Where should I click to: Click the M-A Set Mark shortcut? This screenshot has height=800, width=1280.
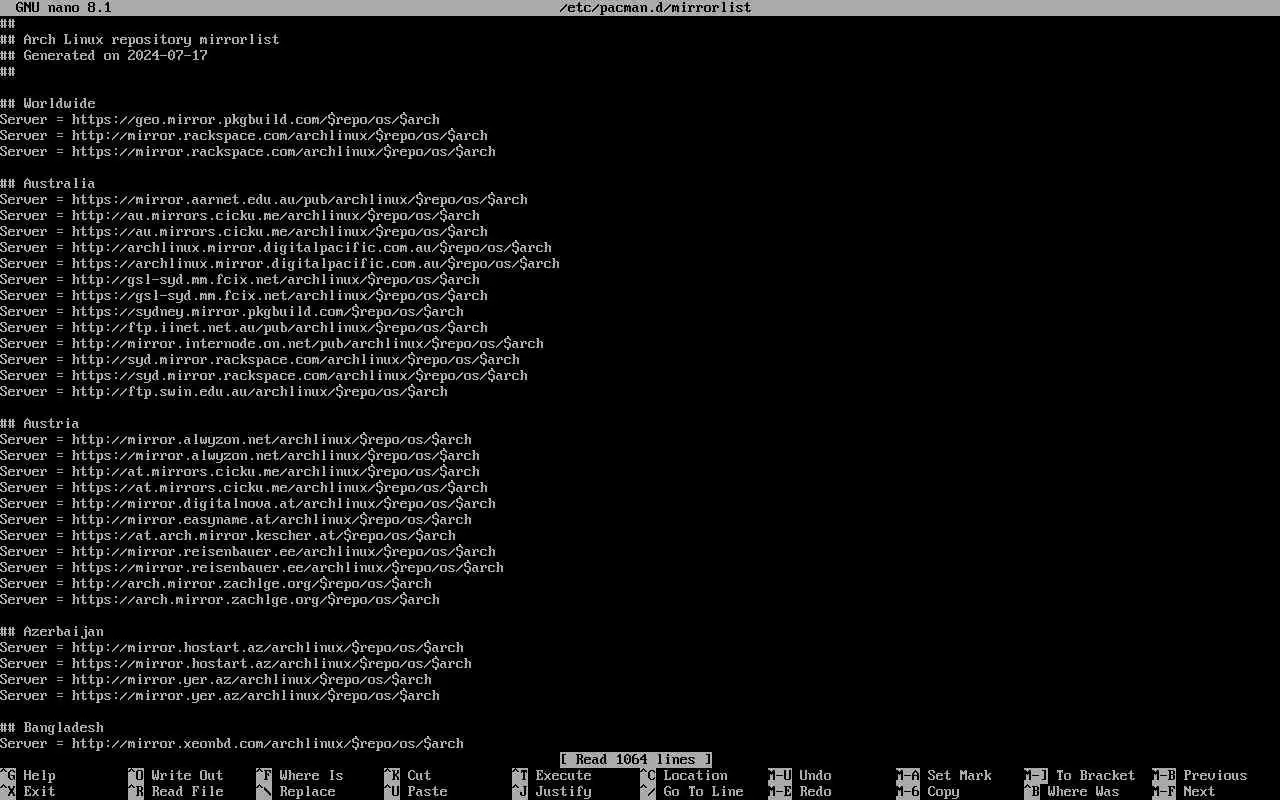(944, 775)
